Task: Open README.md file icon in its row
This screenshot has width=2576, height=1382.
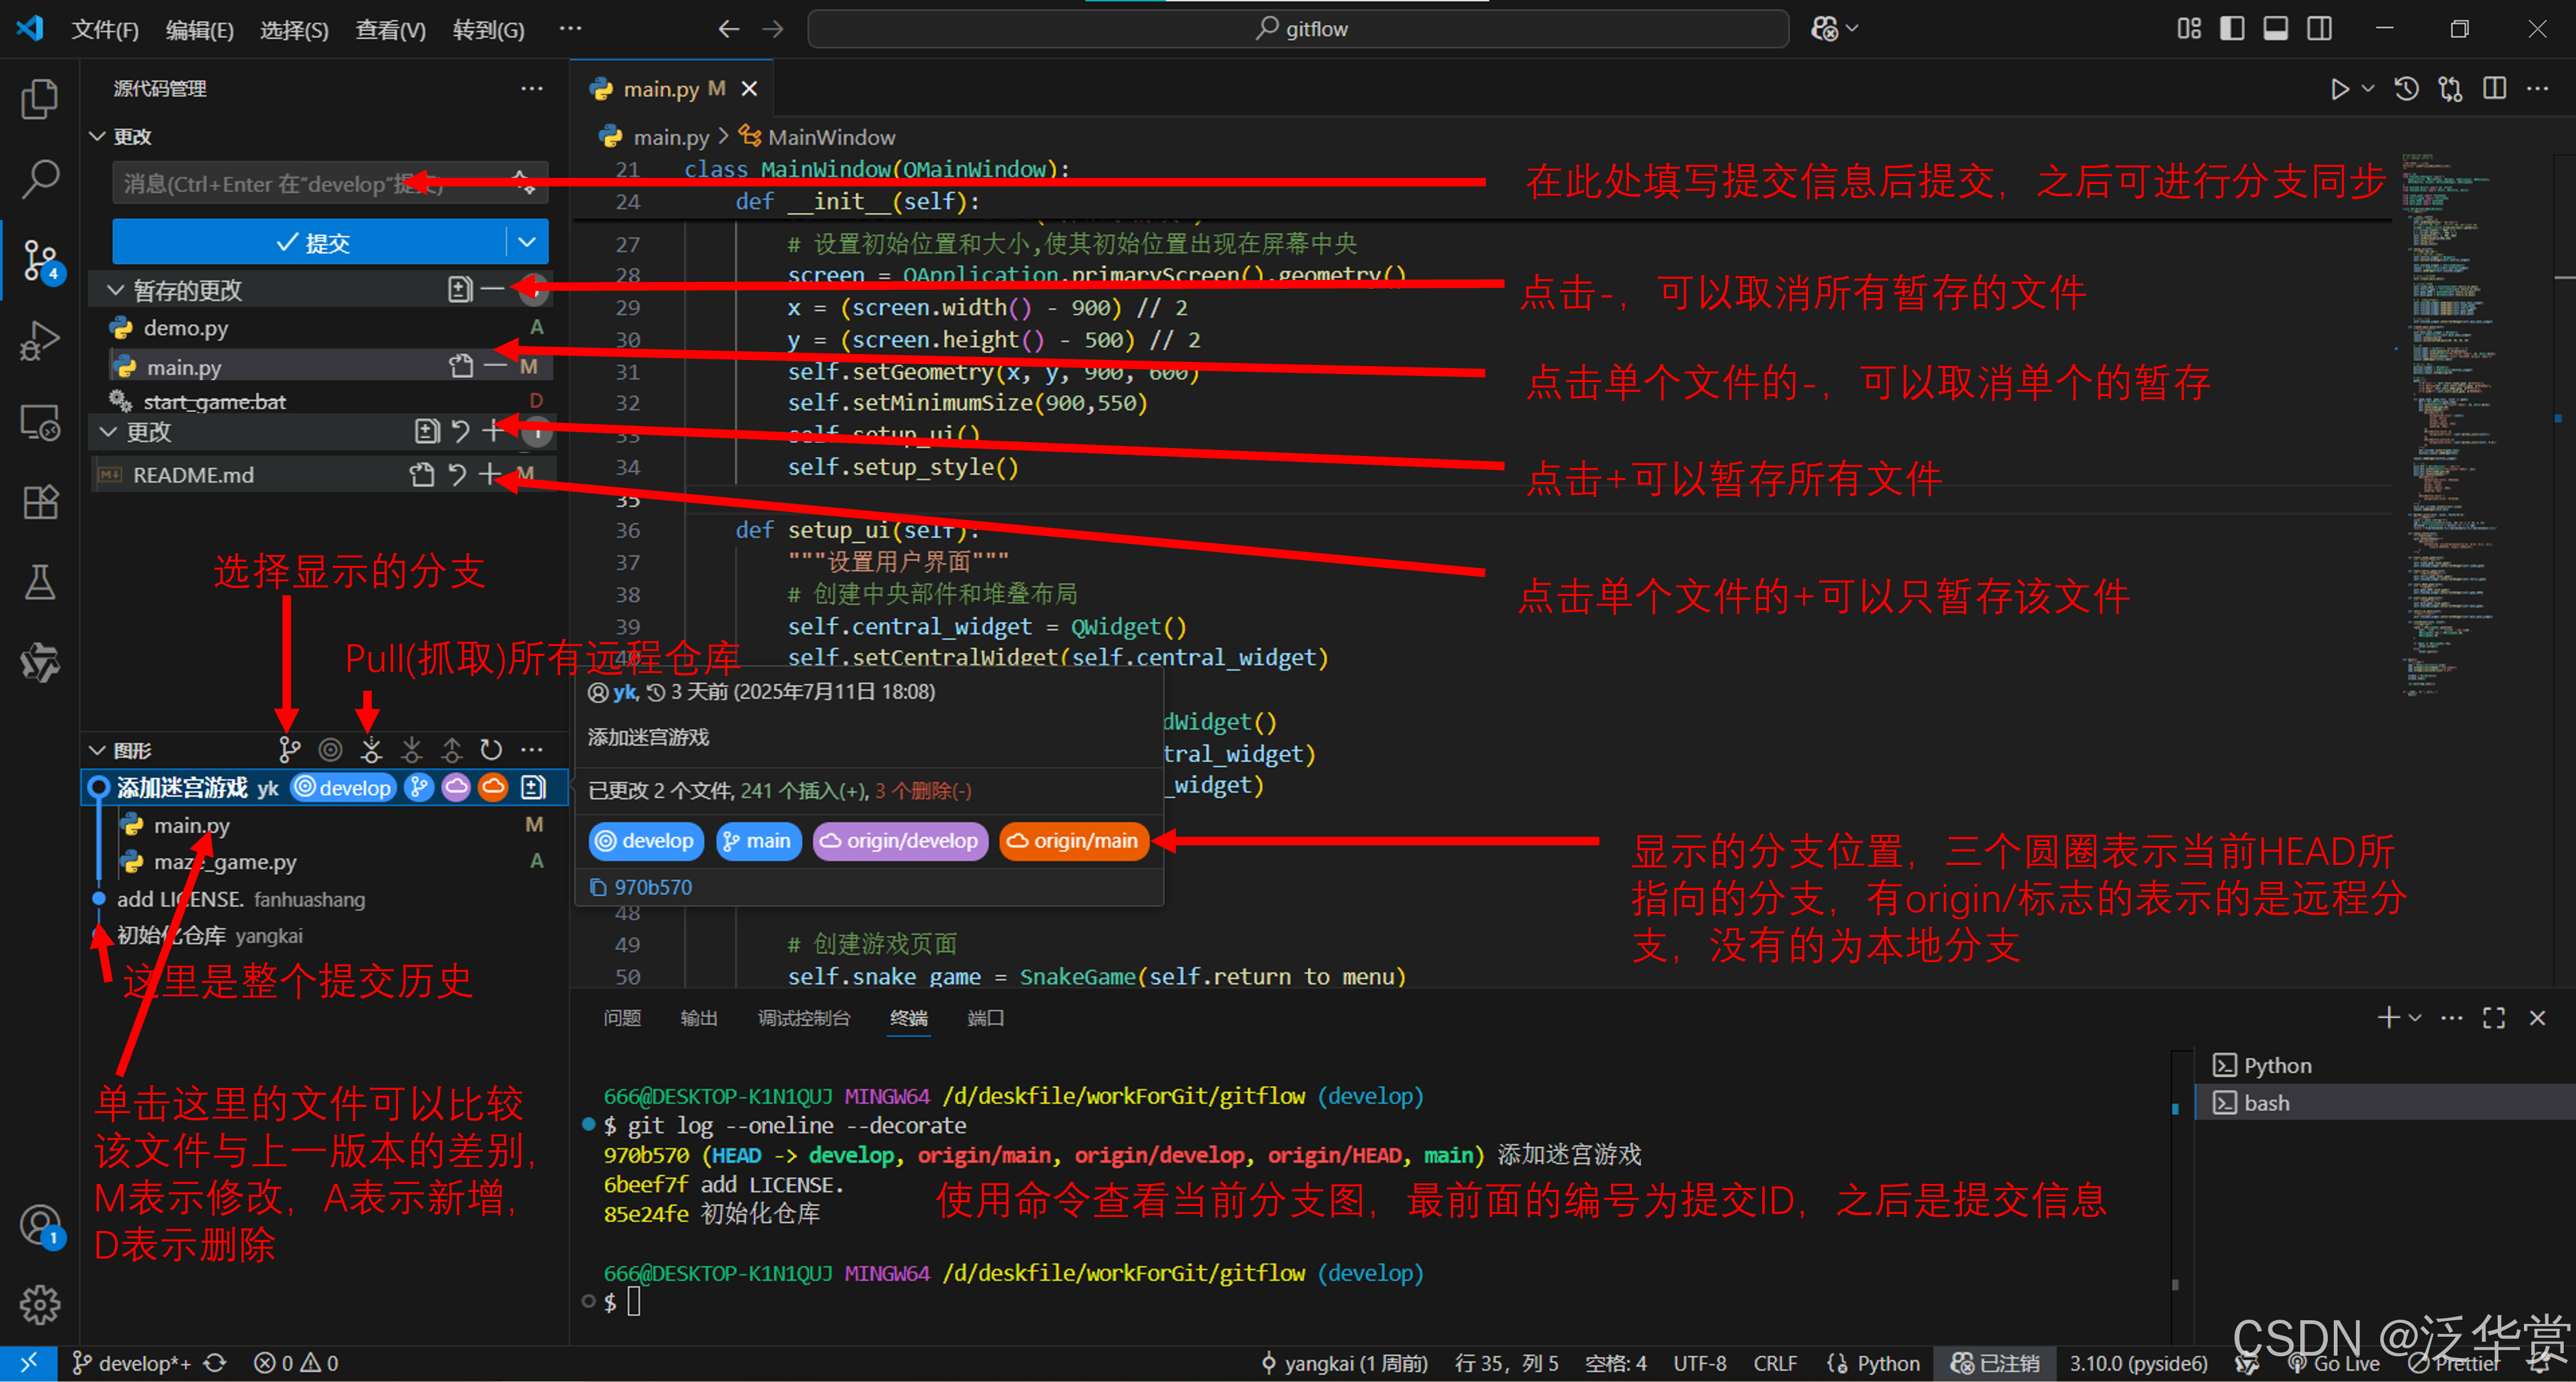Action: [x=422, y=474]
